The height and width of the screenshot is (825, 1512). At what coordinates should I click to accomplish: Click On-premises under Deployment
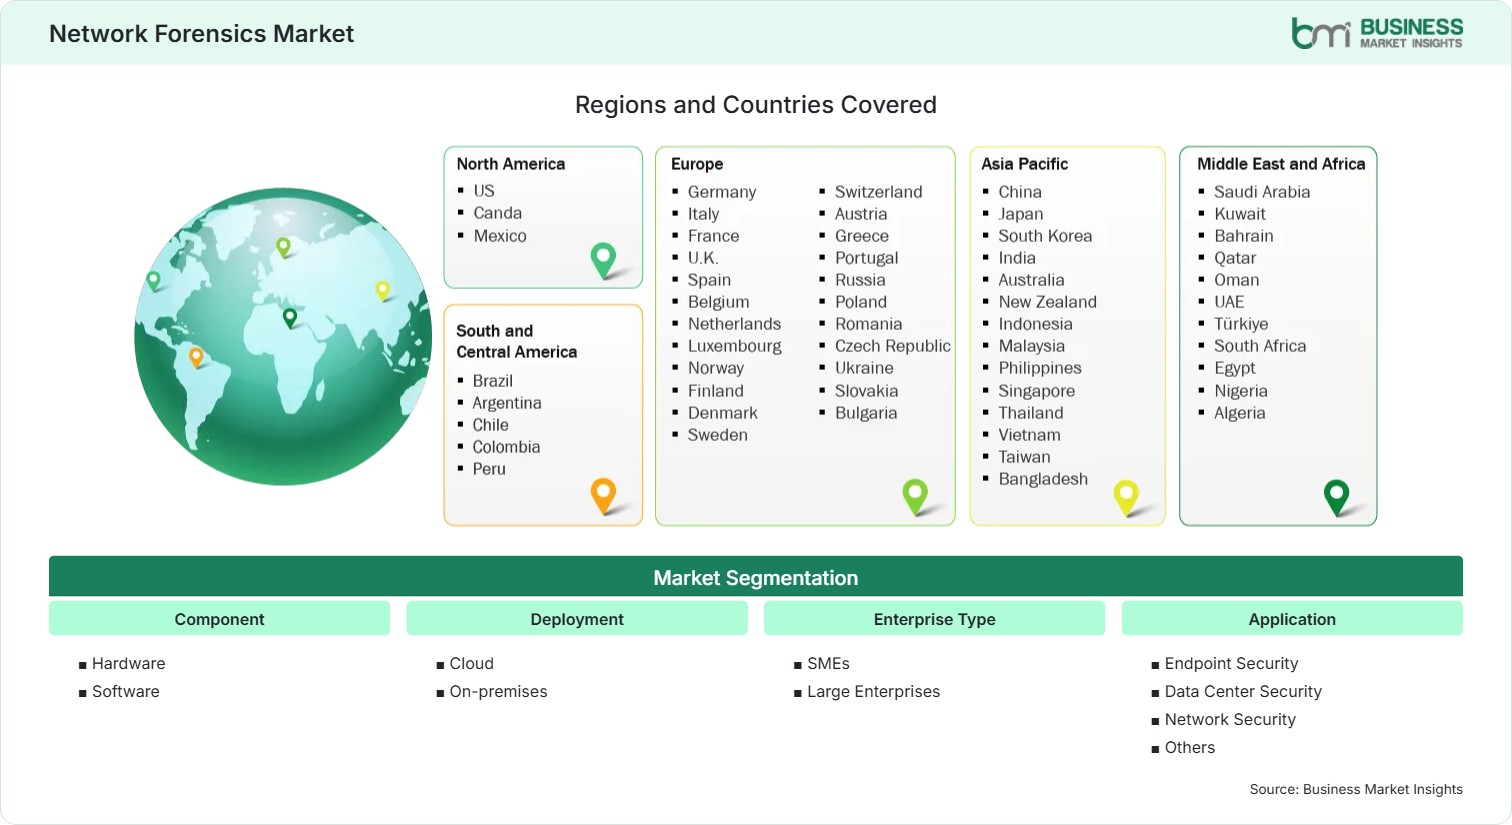[x=498, y=691]
